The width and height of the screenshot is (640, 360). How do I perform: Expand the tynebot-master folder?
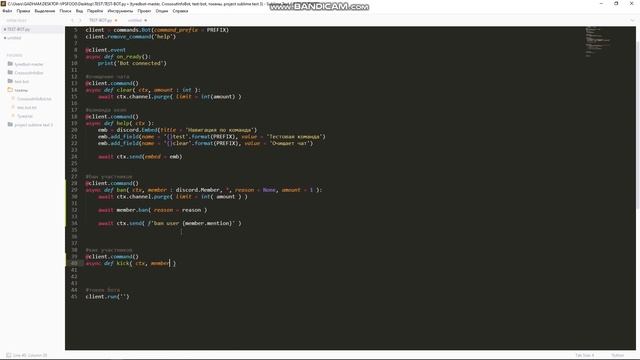coord(29,64)
